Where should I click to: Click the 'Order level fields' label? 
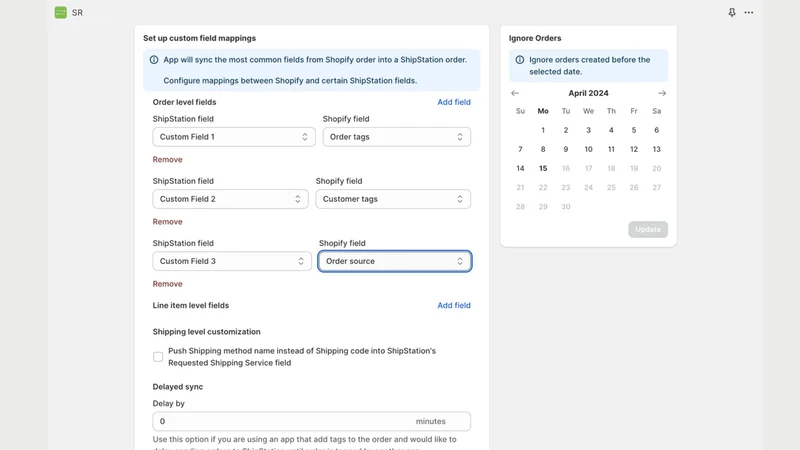(184, 102)
